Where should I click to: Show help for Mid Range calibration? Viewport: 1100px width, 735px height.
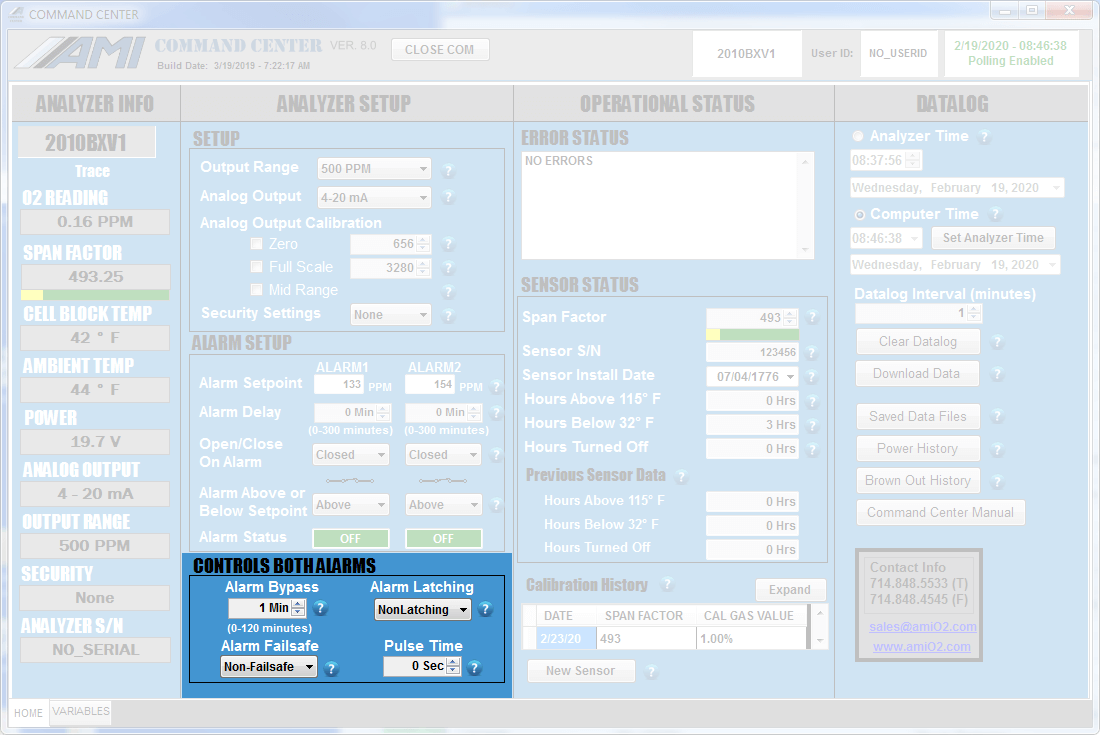pyautogui.click(x=449, y=291)
